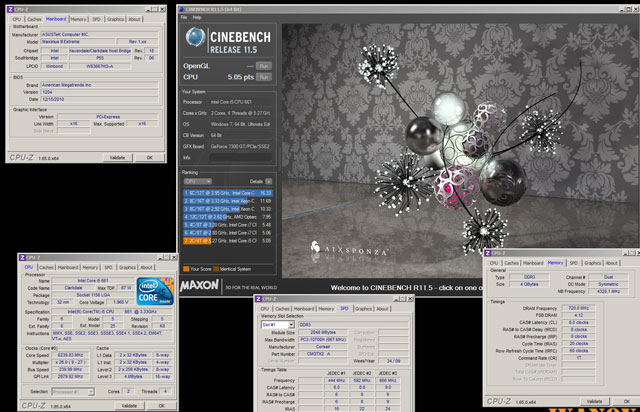Click OK in memory timings CPU-Z window
The width and height of the screenshot is (640, 412).
[x=627, y=401]
